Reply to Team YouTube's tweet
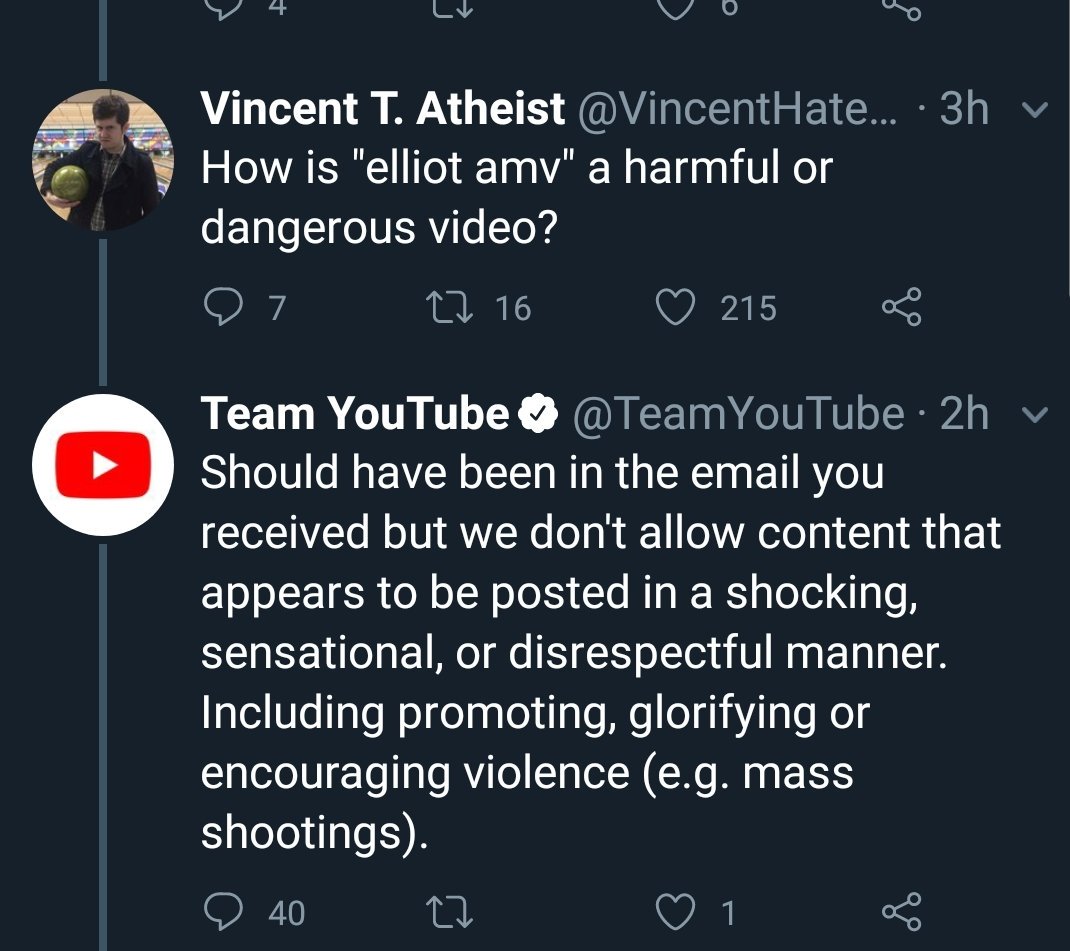1070x951 pixels. pos(220,911)
